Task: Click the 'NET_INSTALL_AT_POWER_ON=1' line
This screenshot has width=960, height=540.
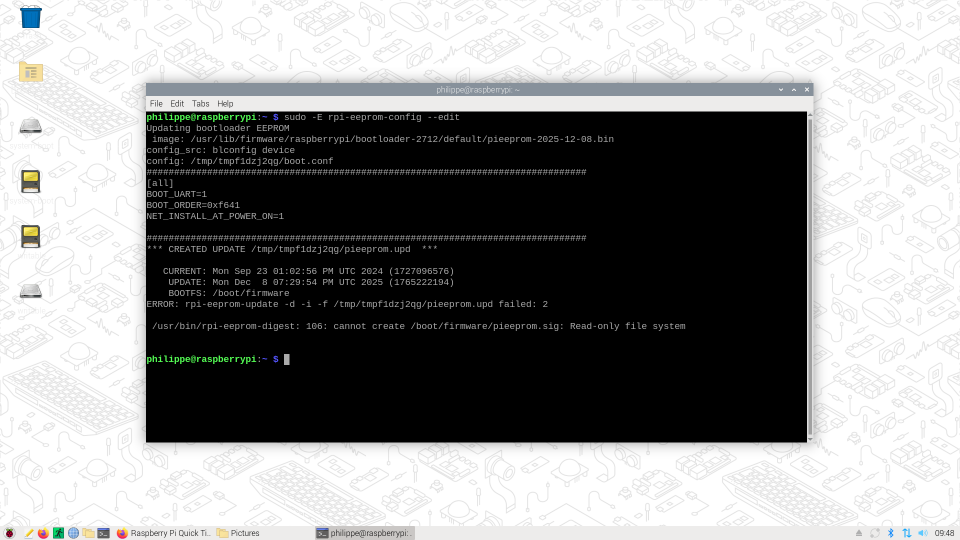Action: click(x=215, y=216)
